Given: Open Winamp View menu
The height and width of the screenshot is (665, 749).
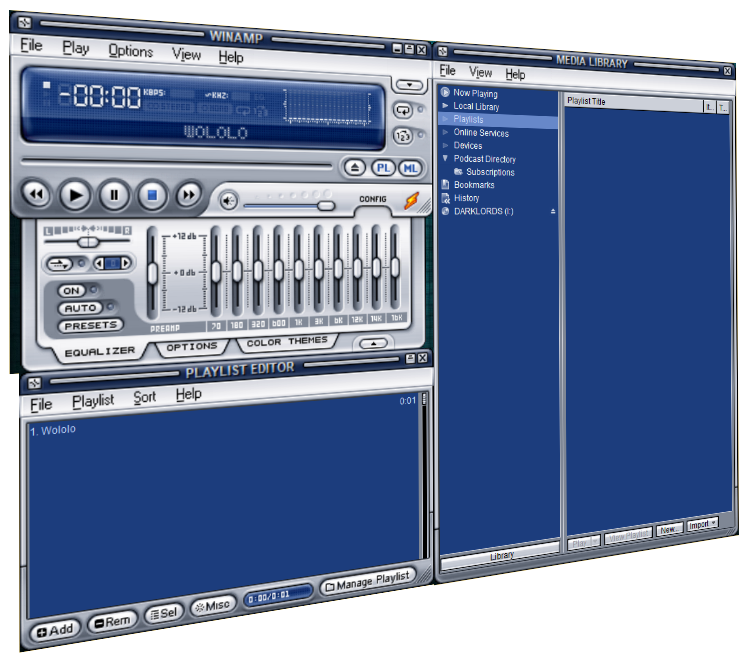Looking at the screenshot, I should (x=186, y=54).
